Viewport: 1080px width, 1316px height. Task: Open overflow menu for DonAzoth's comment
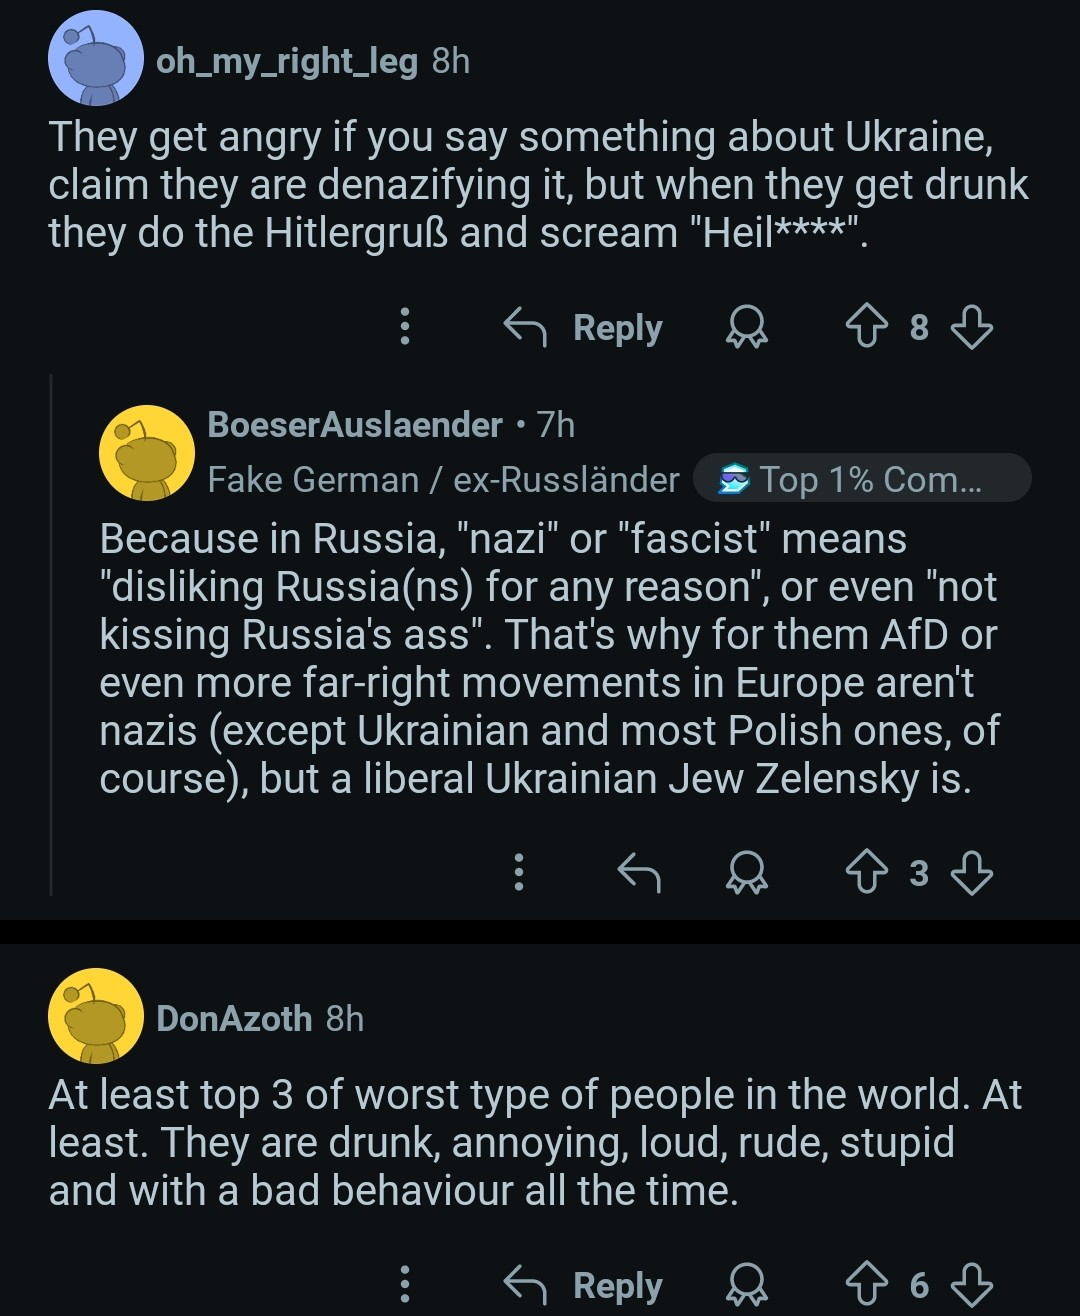[405, 1284]
